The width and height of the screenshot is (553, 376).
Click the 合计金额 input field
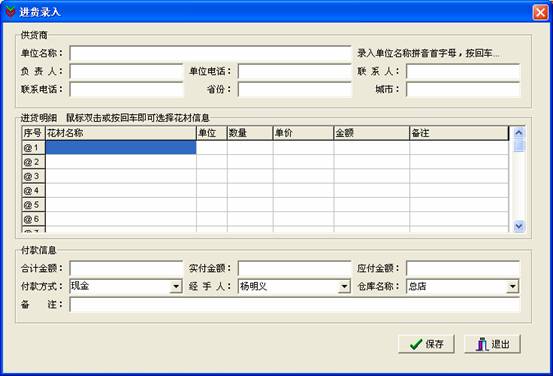(126, 269)
